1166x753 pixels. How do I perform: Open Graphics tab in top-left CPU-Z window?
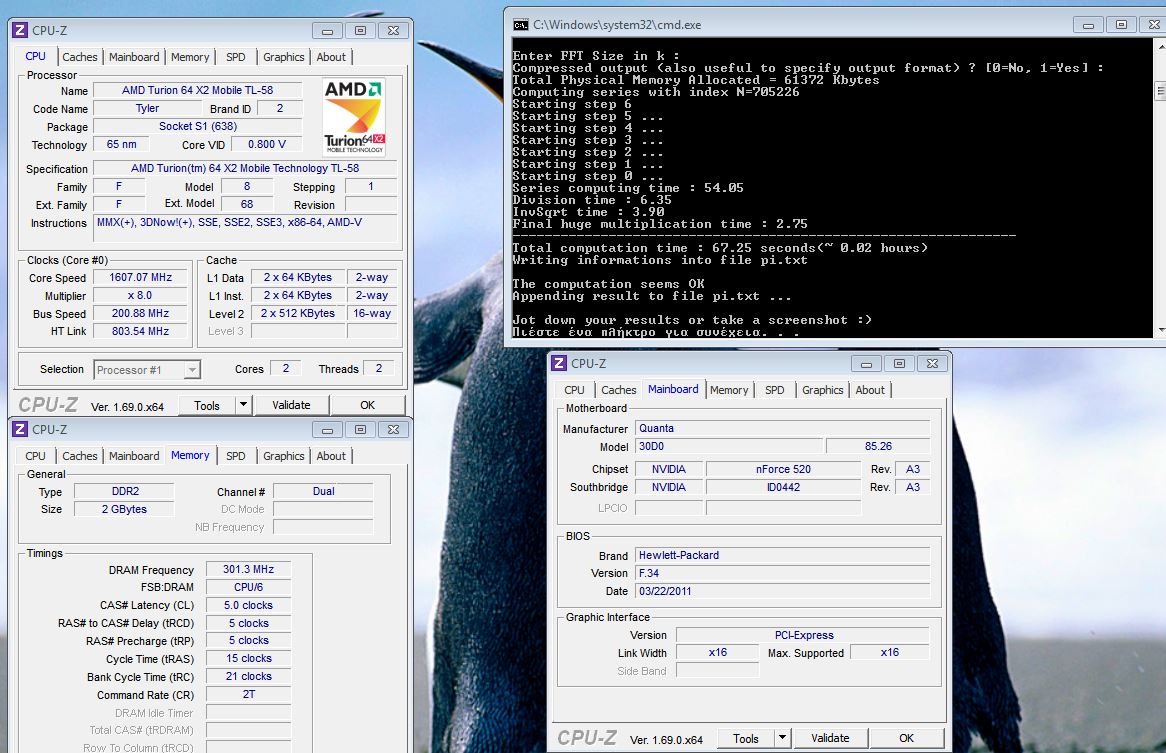(283, 57)
